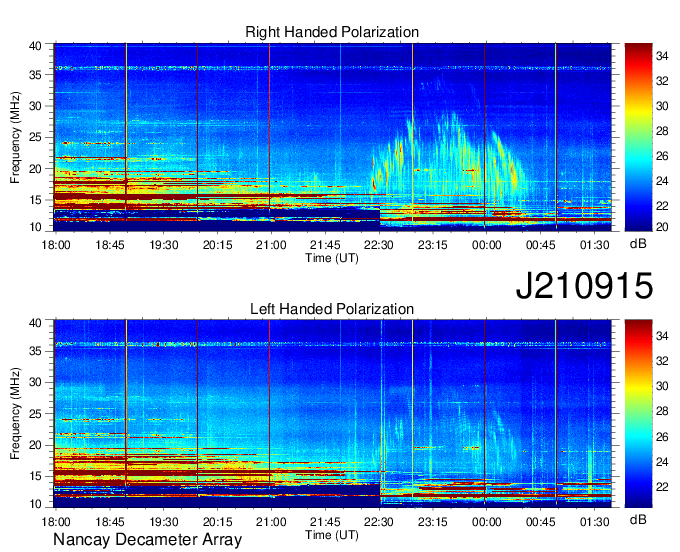Screen dimensions: 680x552
Task: Click the 10 MHz tick on the left-handed plot
Action: coord(35,504)
